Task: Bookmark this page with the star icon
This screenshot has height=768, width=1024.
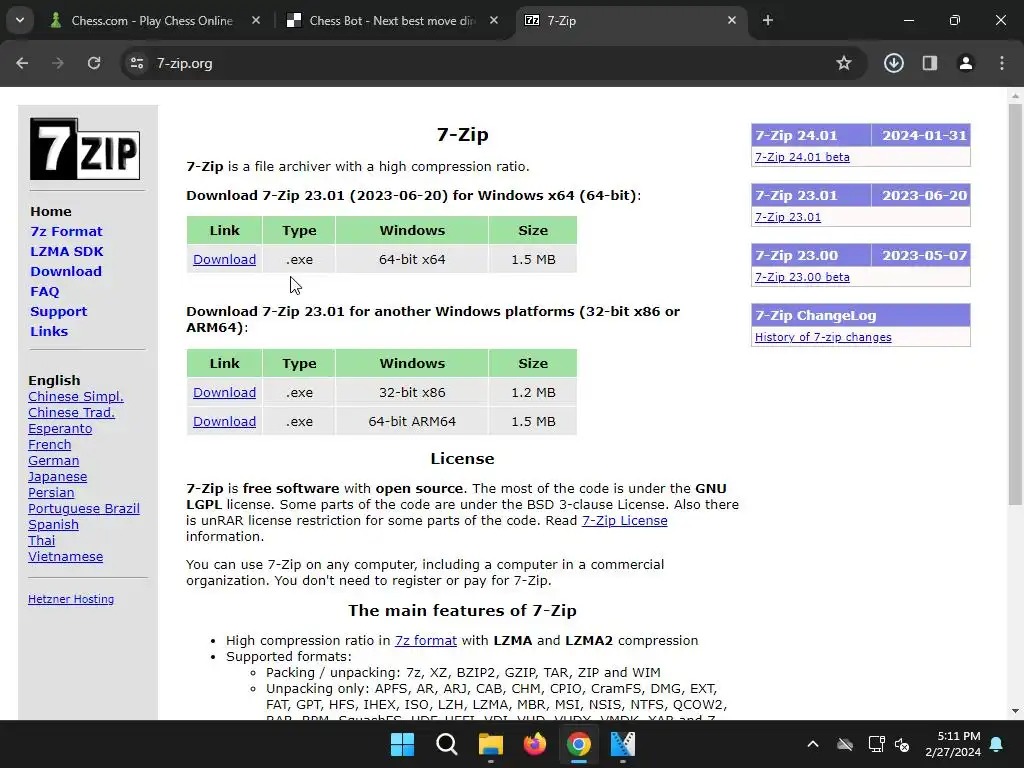Action: click(x=844, y=63)
